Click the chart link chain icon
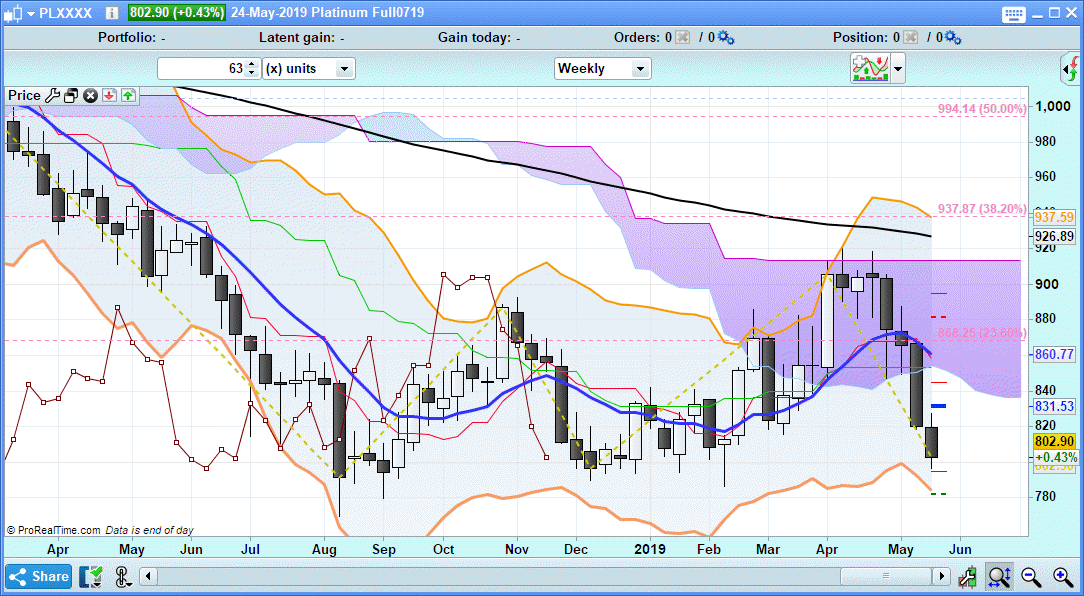Viewport: 1084px width, 596px height. [122, 576]
